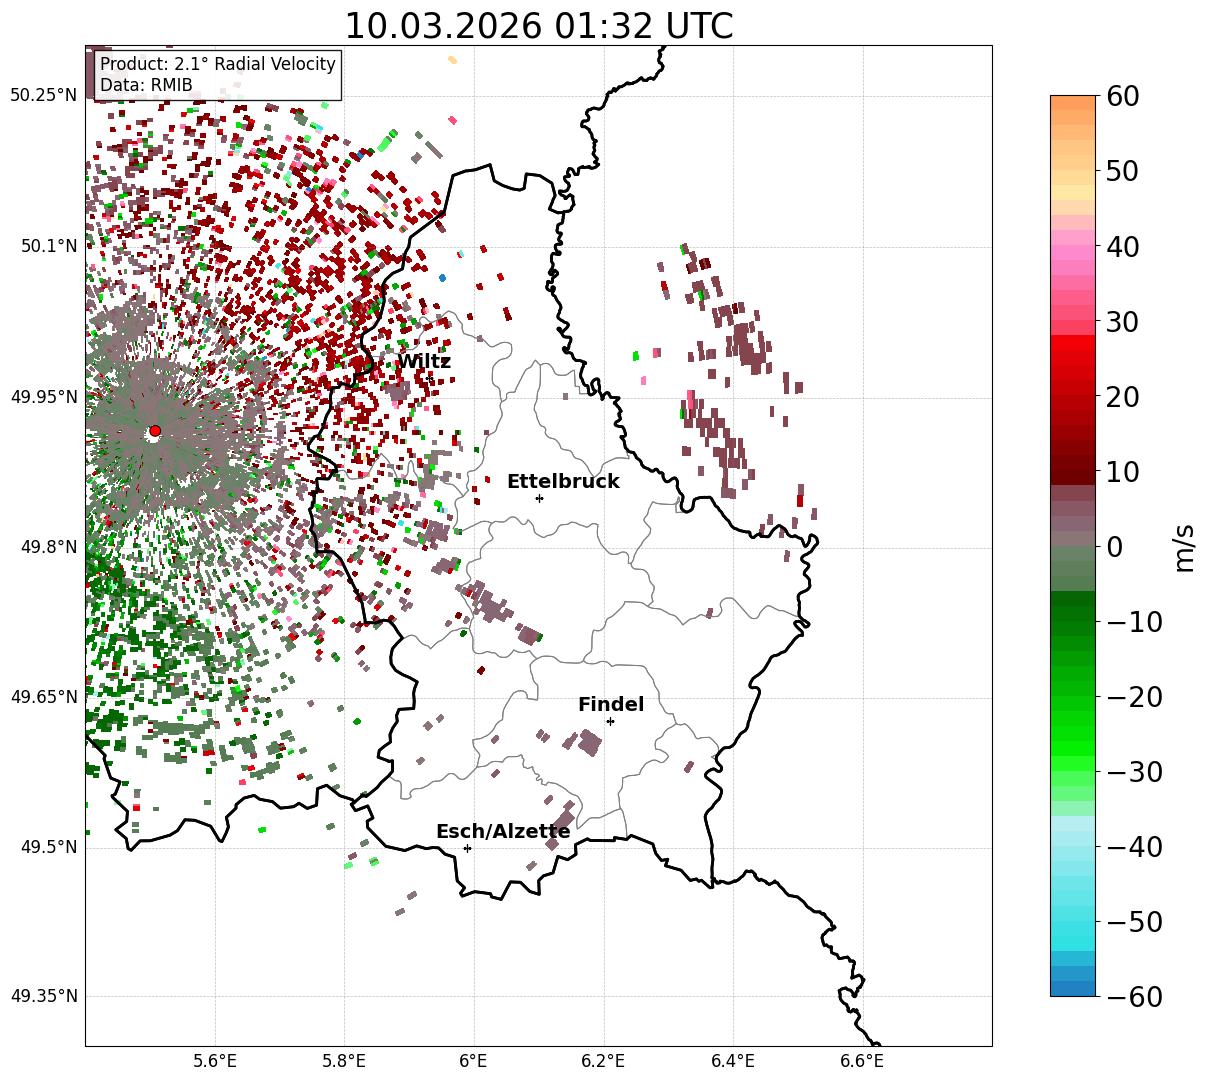This screenshot has width=1207, height=1081.
Task: Click the colorbar's blue -60 m/s end
Action: 1073,988
